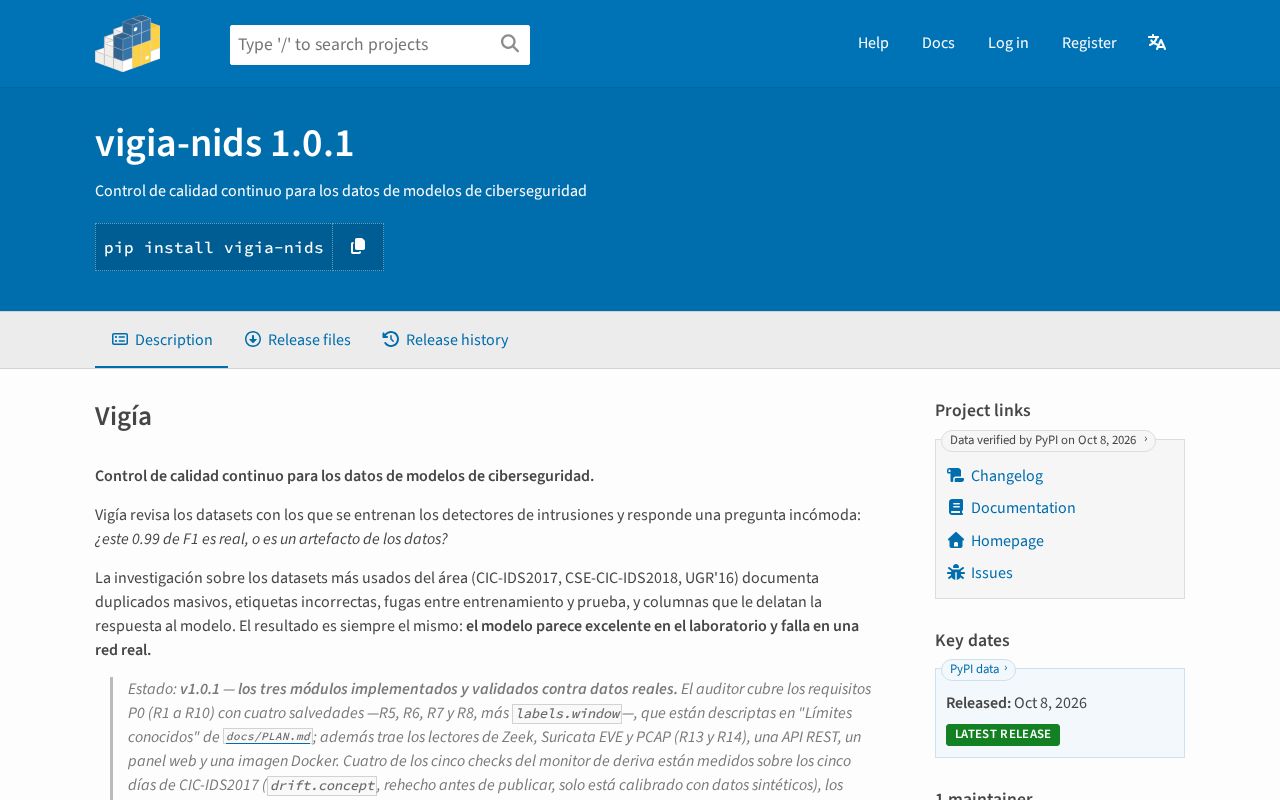
Task: Click the Release files download icon
Action: (x=253, y=340)
